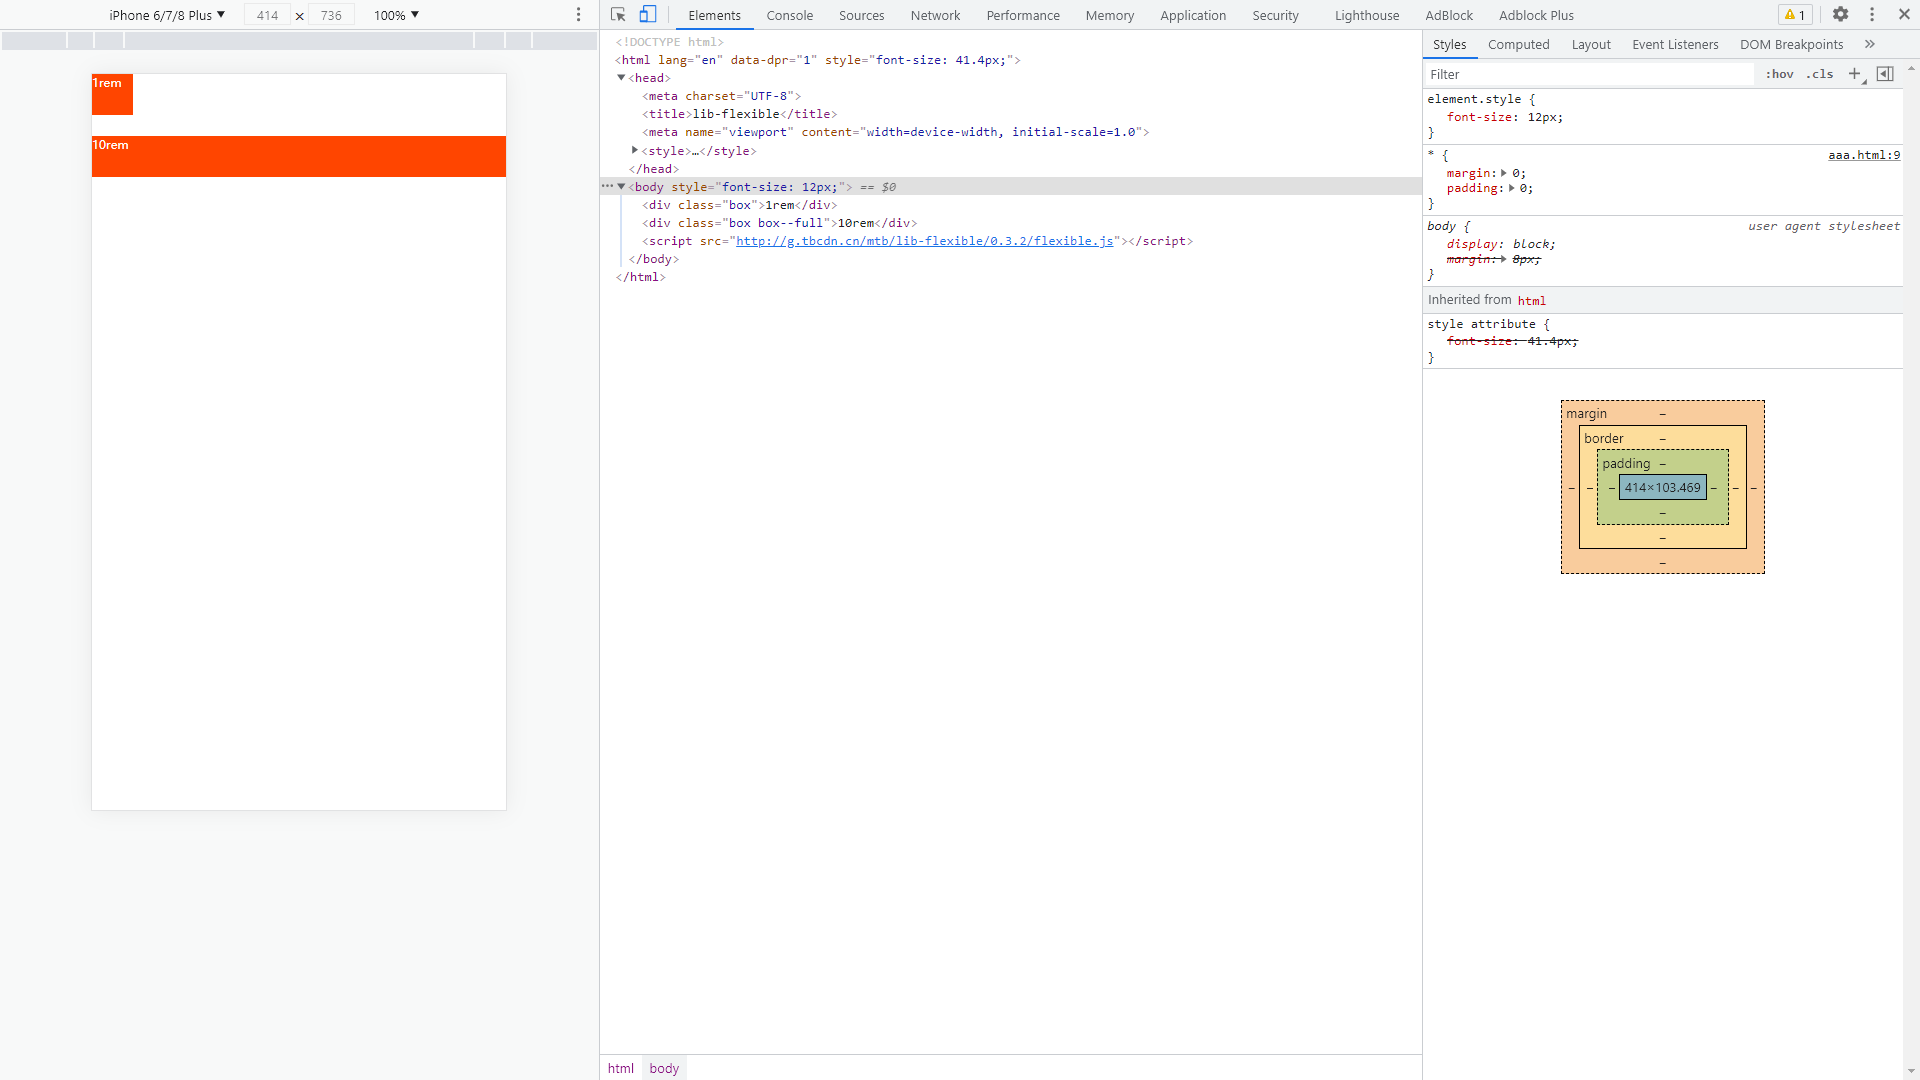Select the meta viewport node
Image resolution: width=1920 pixels, height=1080 pixels.
[x=896, y=132]
